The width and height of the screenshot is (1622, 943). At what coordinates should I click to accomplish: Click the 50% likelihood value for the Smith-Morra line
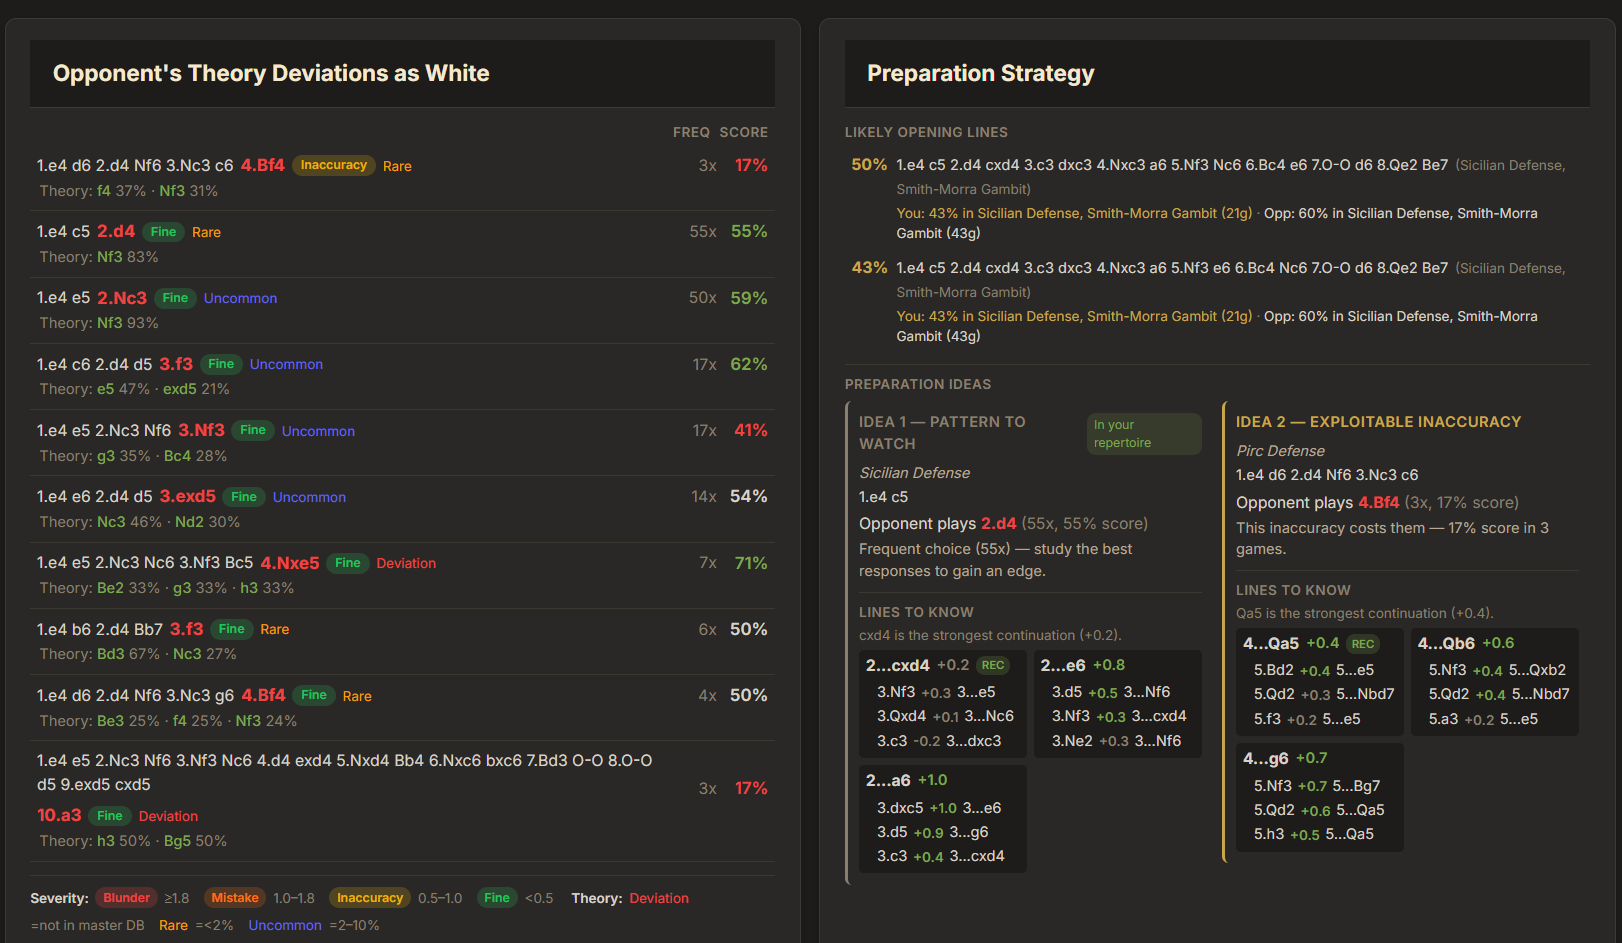[869, 164]
